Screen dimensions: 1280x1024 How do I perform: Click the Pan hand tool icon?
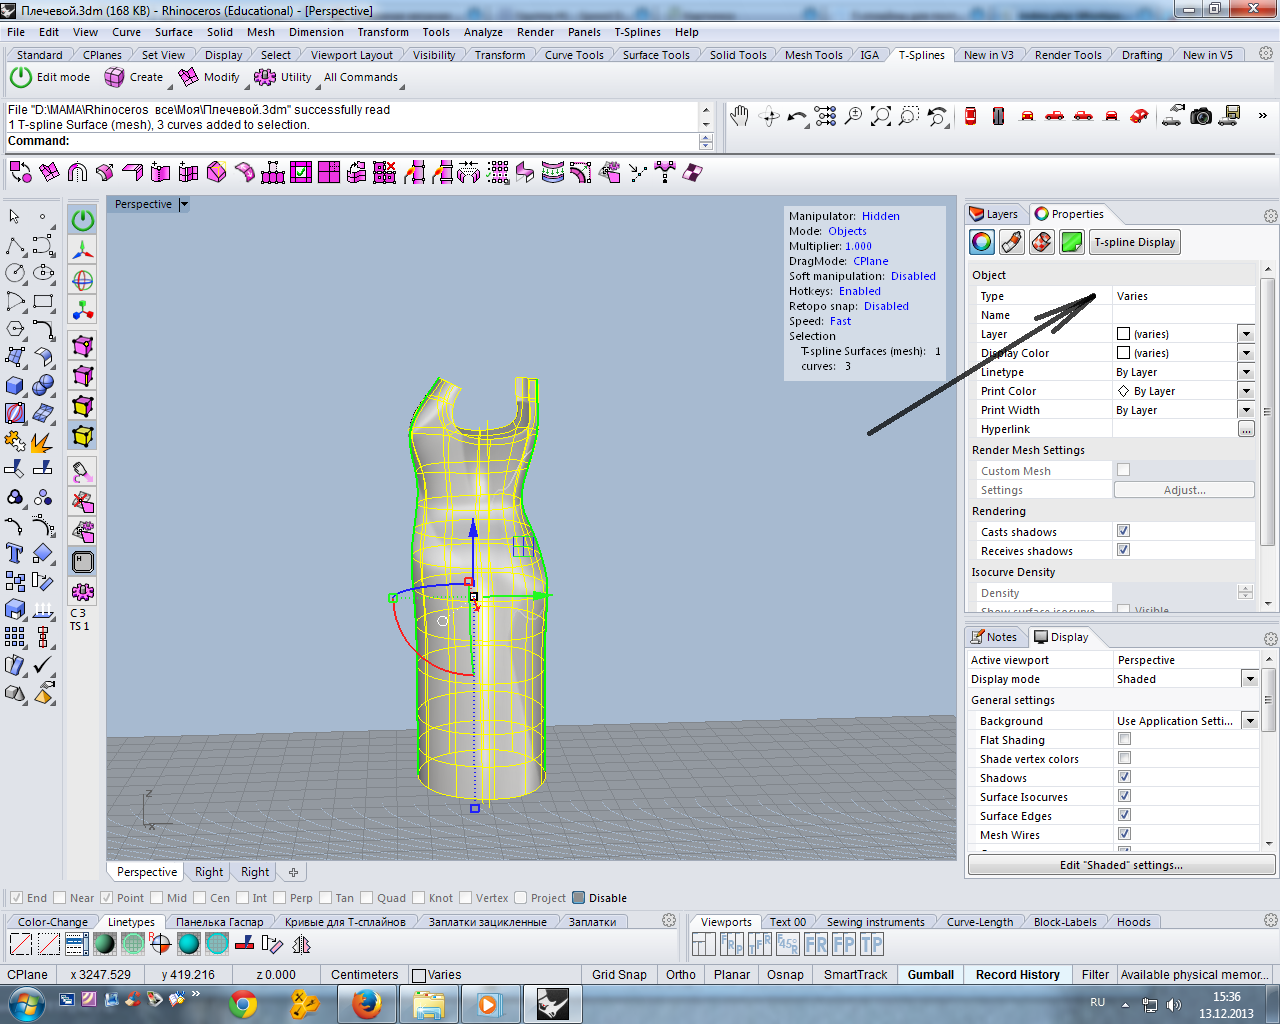pyautogui.click(x=739, y=117)
